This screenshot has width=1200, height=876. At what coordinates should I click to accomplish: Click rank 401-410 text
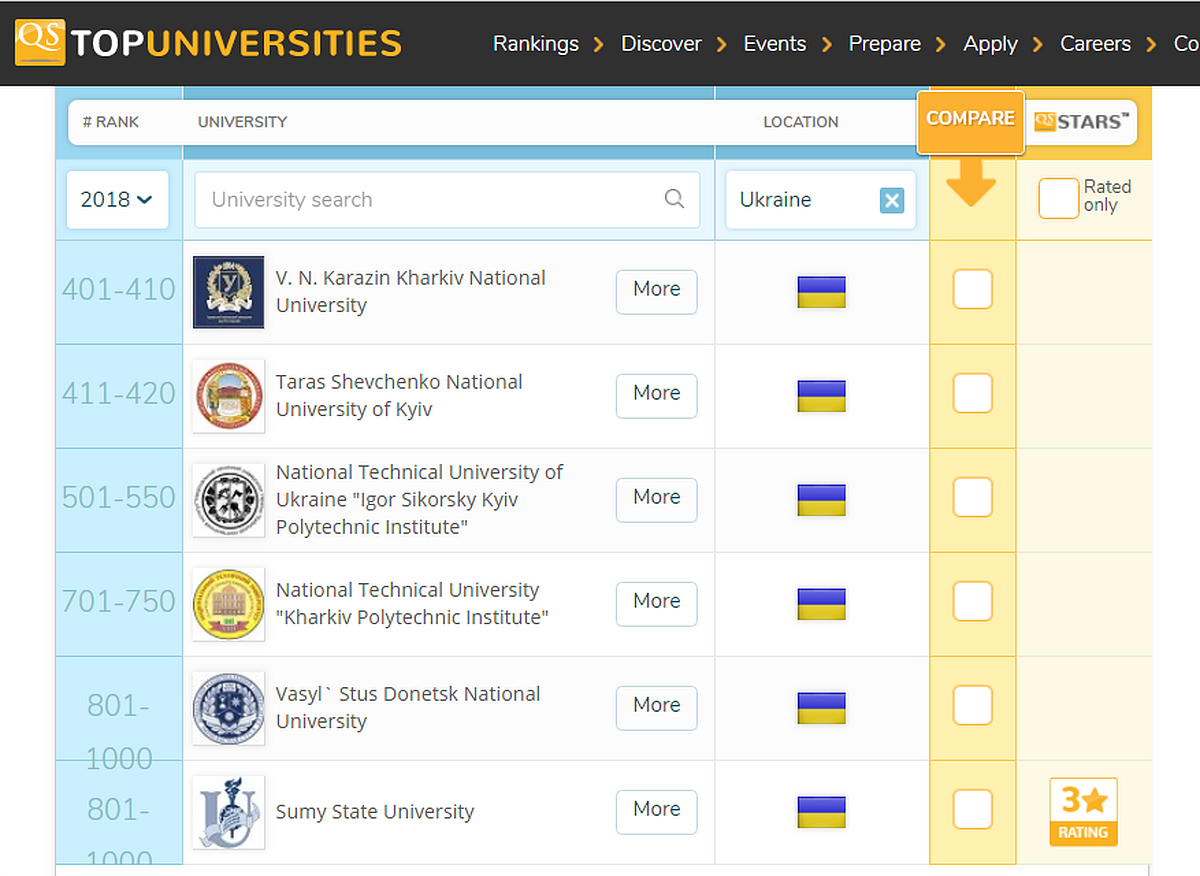[119, 289]
